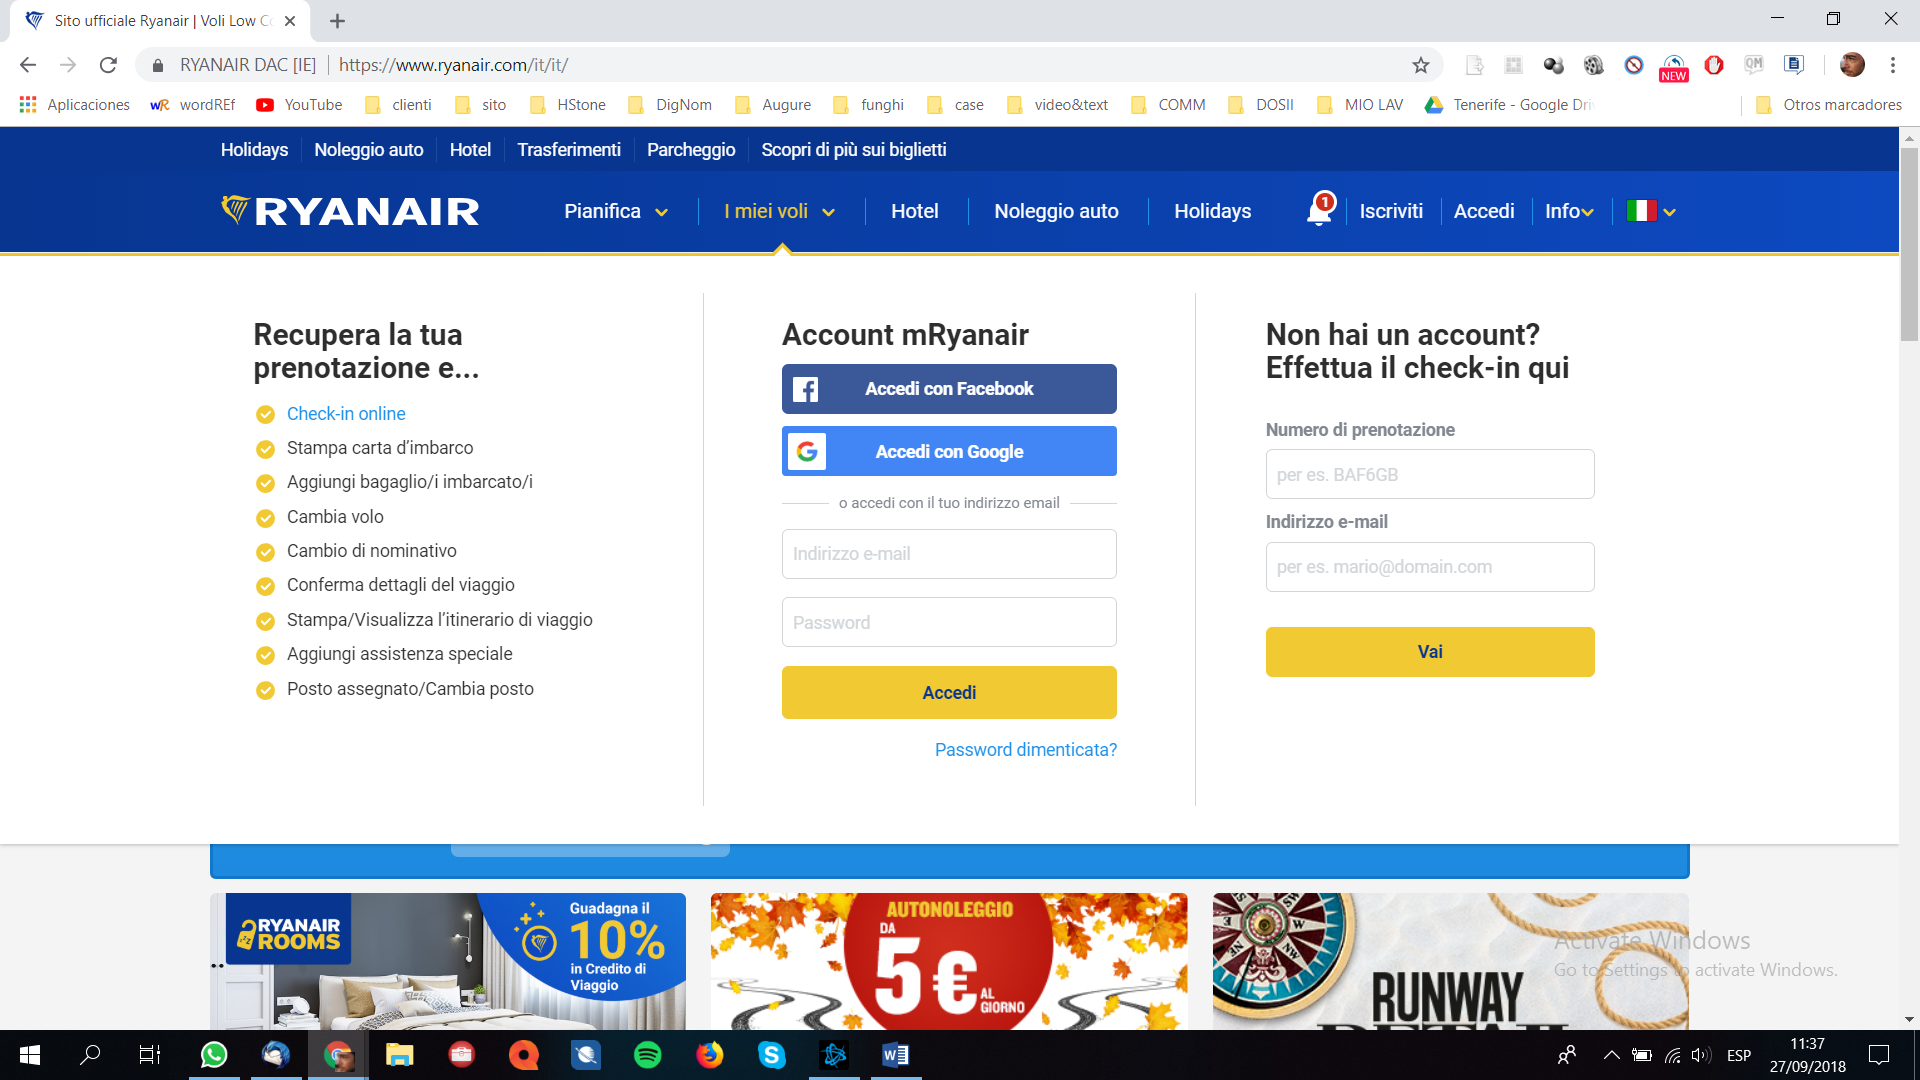Screen dimensions: 1920x1080
Task: Open video&text bookmark folder
Action: tap(1058, 105)
